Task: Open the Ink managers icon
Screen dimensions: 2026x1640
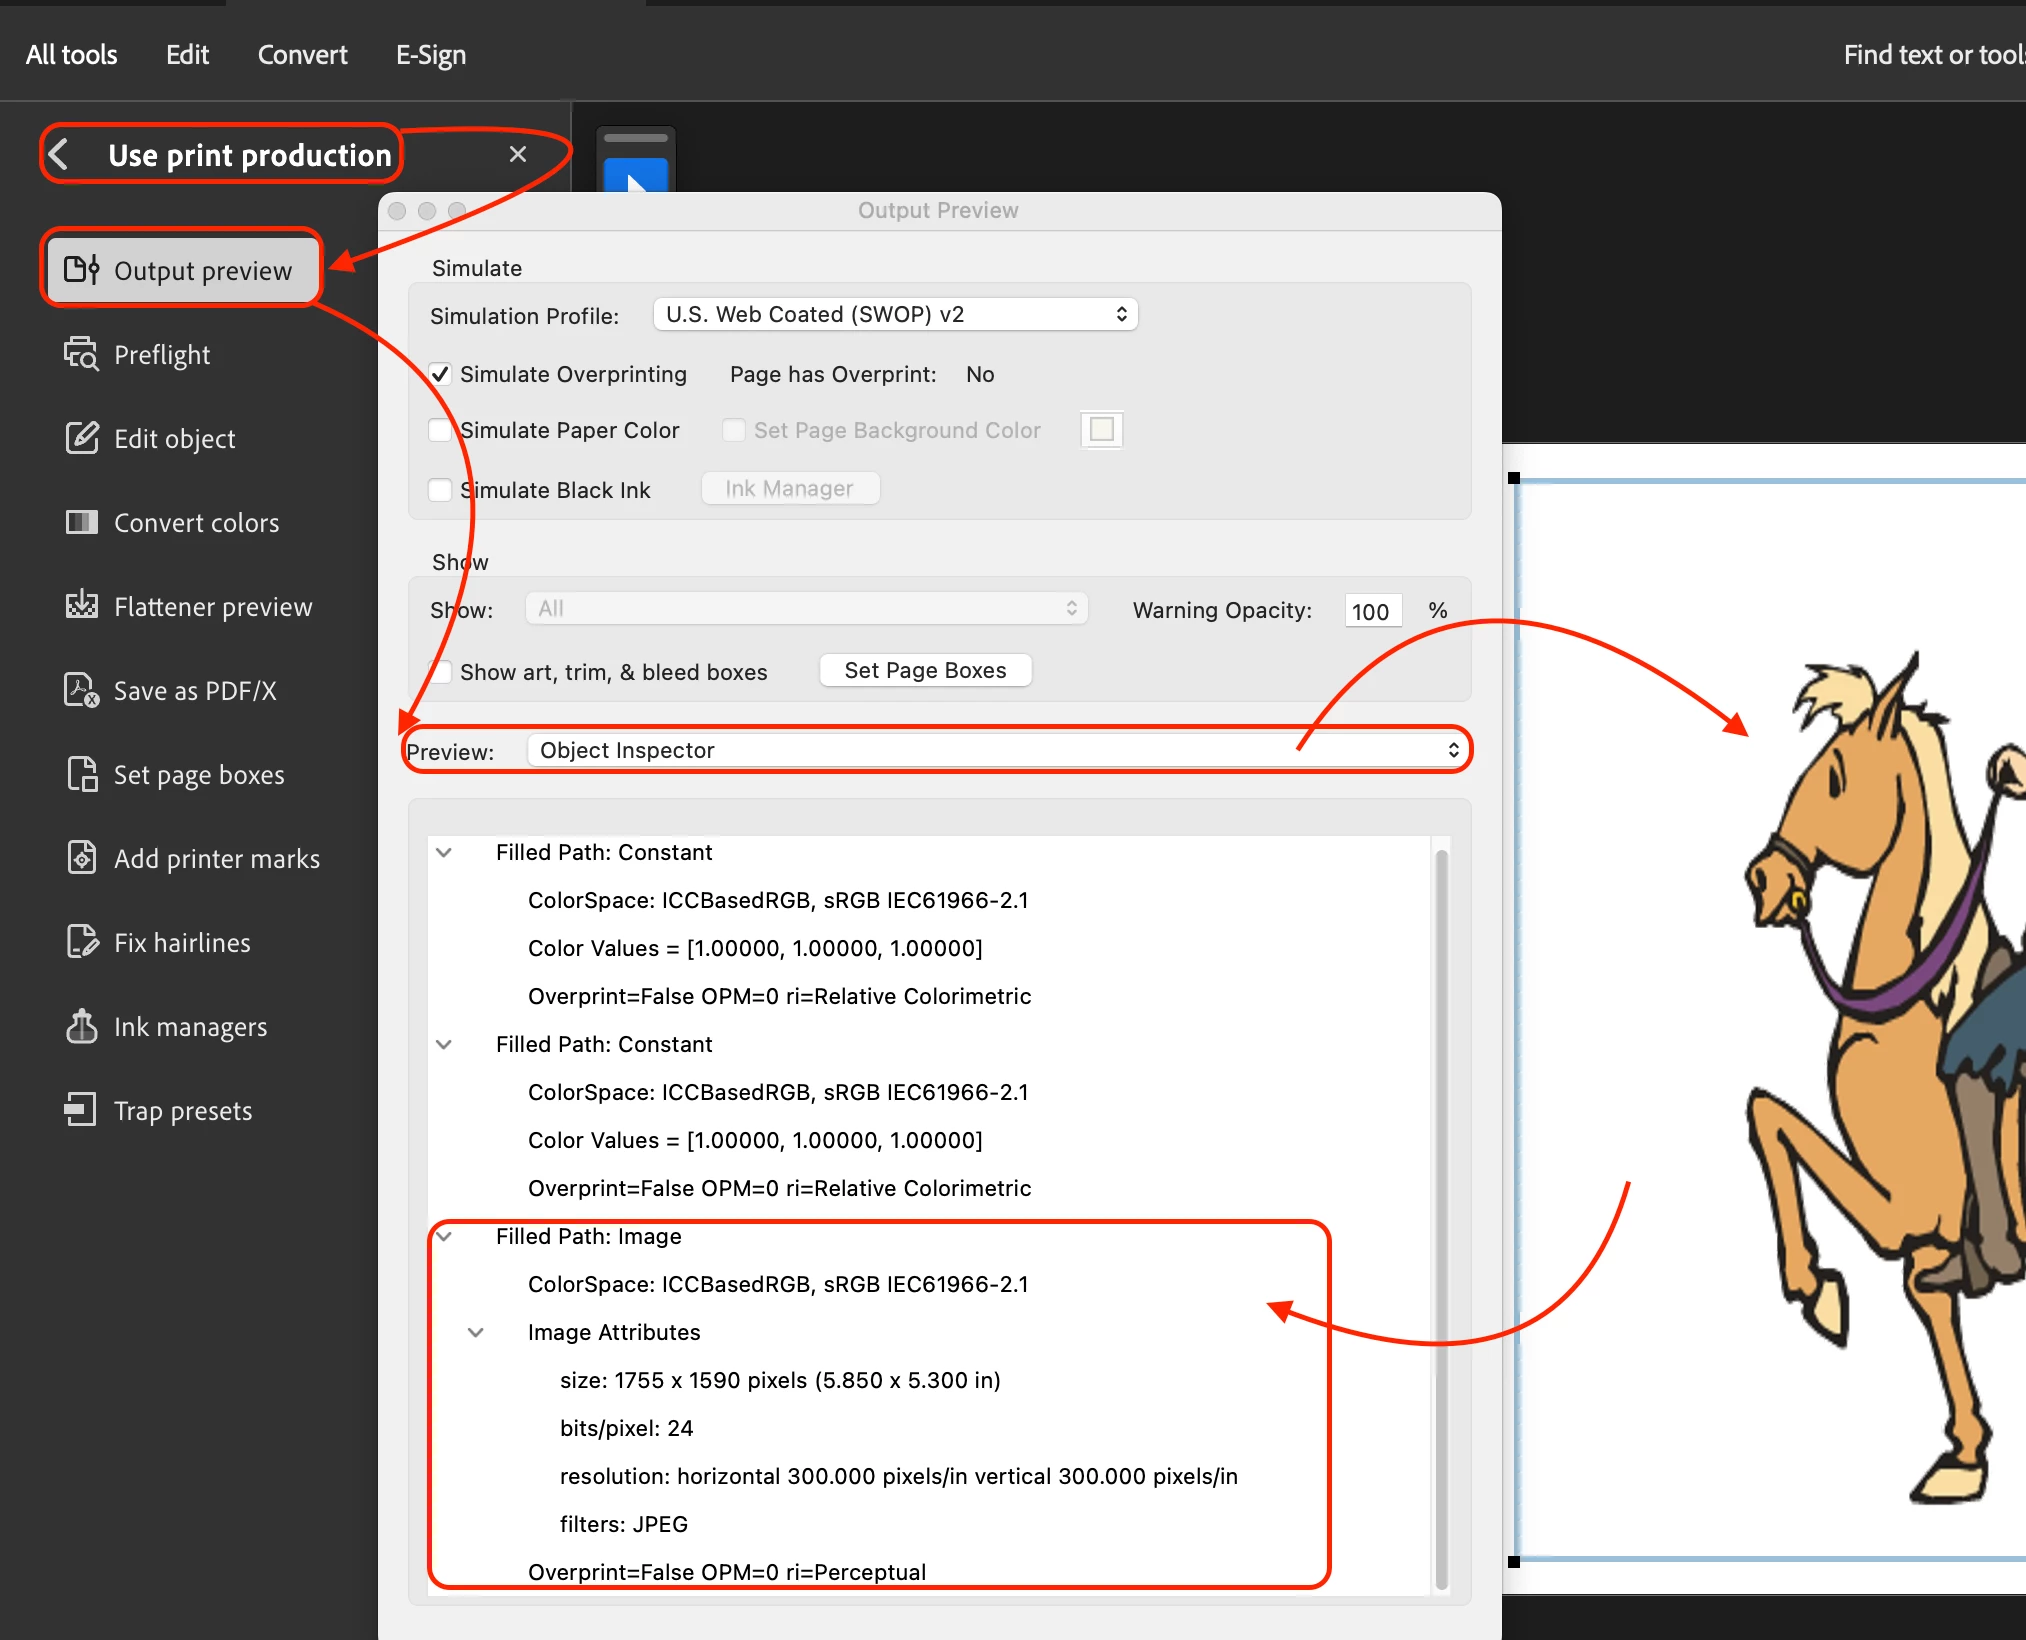Action: [81, 1026]
